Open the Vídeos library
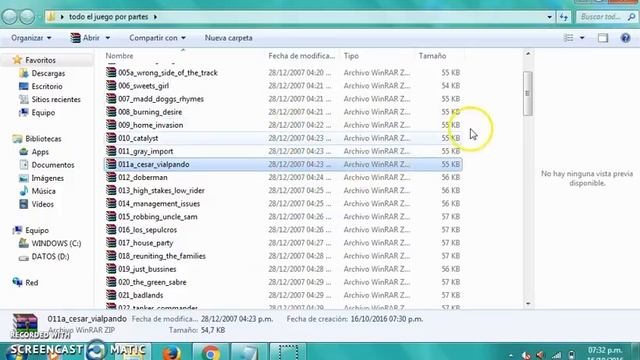 tap(42, 204)
